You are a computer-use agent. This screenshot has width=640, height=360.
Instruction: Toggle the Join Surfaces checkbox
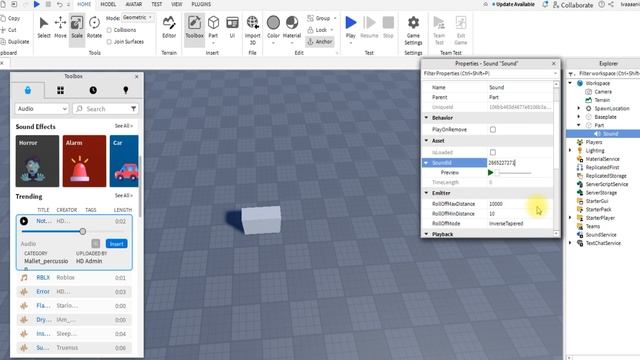(109, 42)
